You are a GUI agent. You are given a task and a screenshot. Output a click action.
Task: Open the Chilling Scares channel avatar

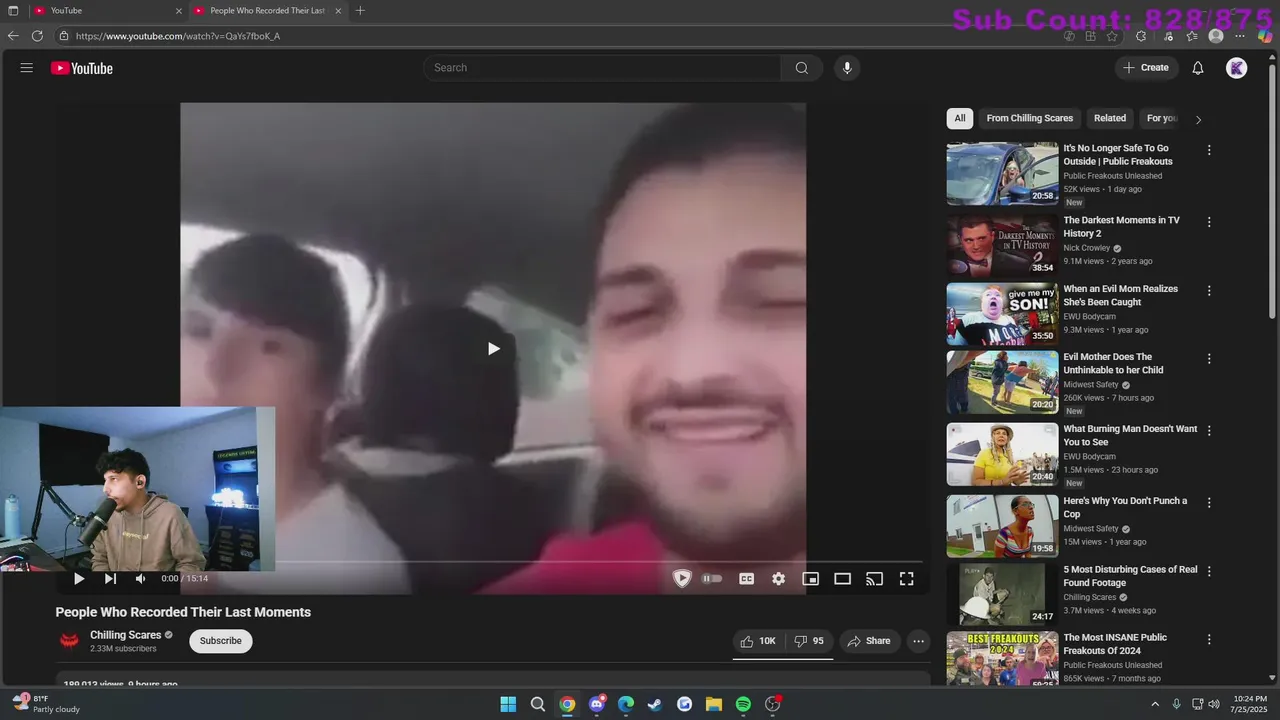69,641
